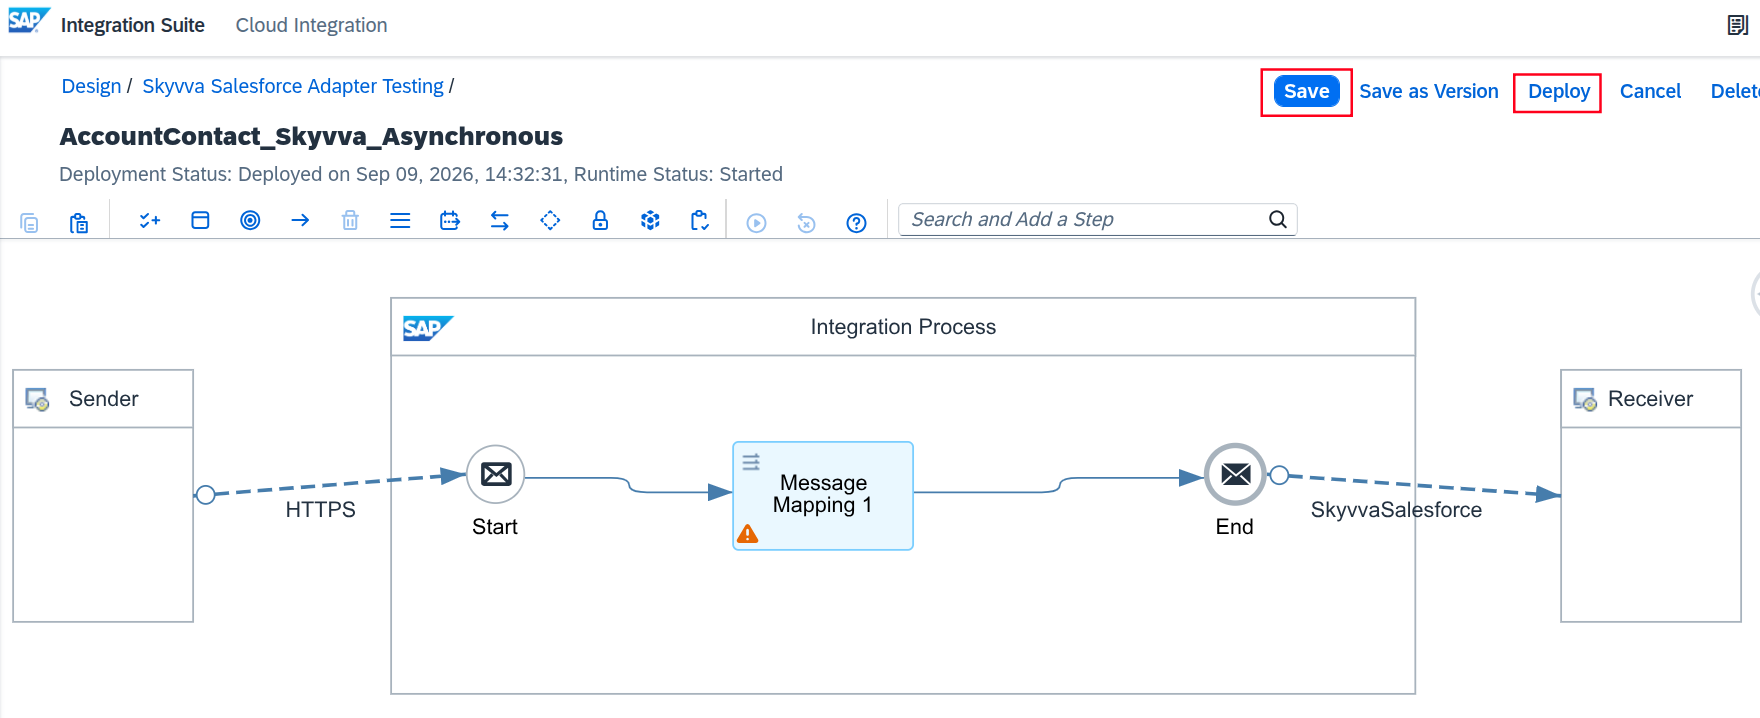Click the Integration Suite header title
This screenshot has height=718, width=1760.
[132, 25]
